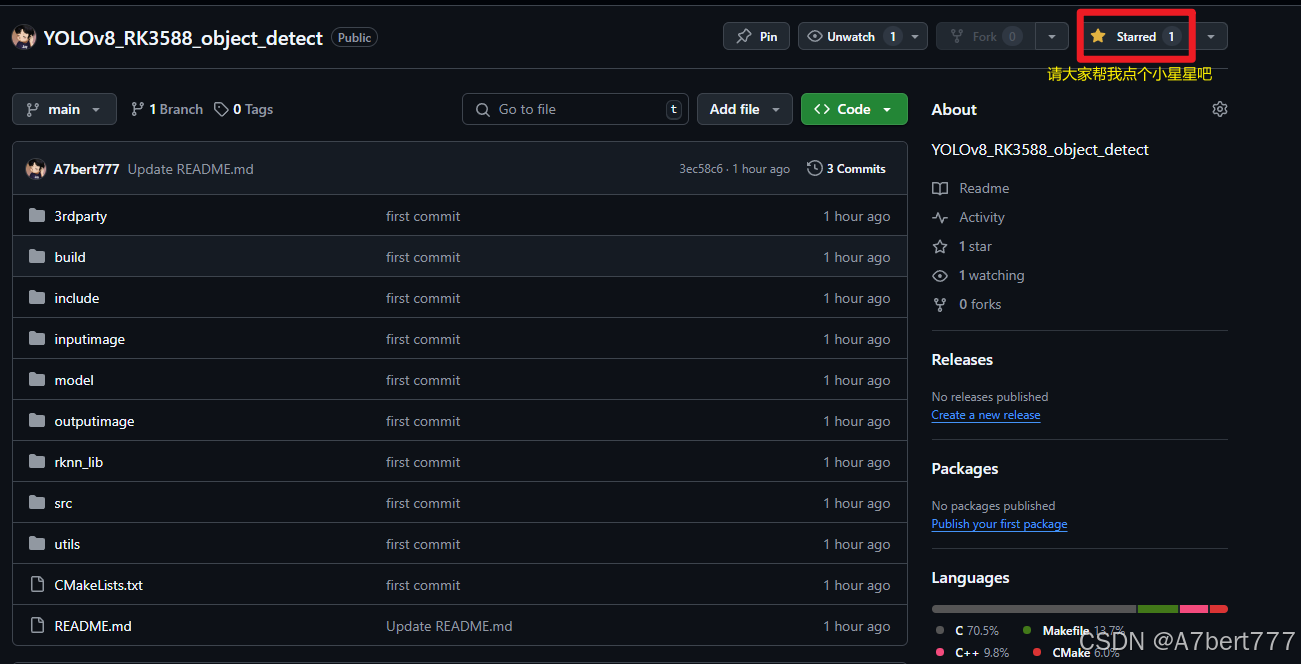Open the star lists dropdown arrow
The image size is (1301, 664).
pyautogui.click(x=1211, y=36)
